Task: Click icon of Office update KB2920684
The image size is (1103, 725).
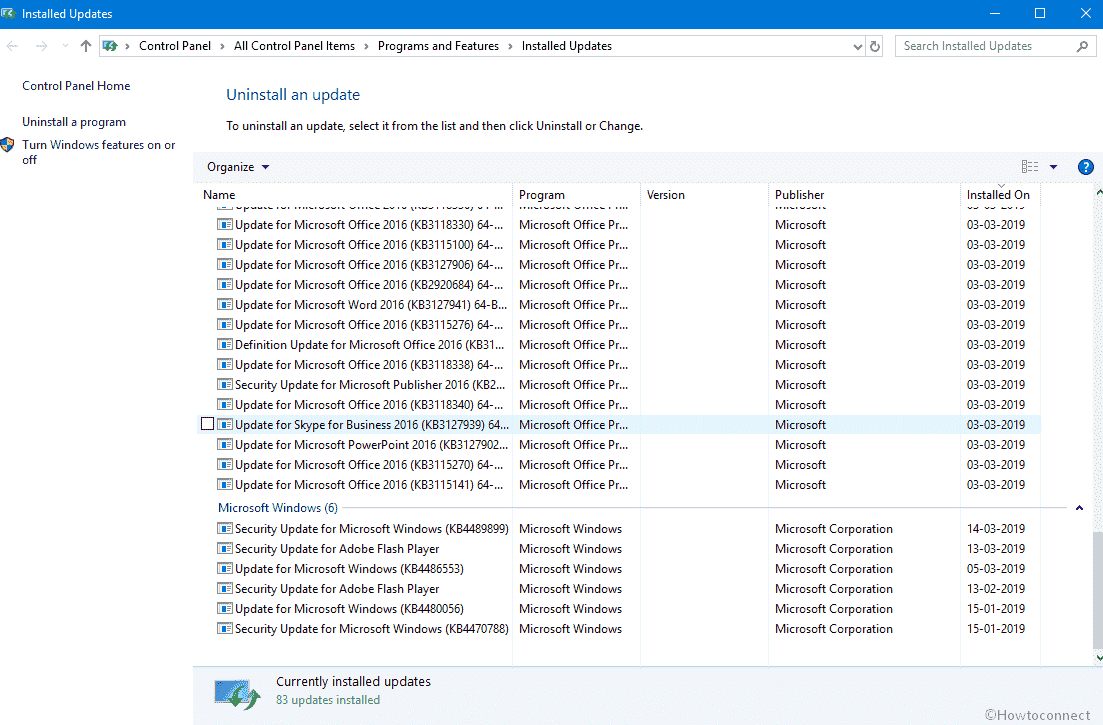Action: point(225,285)
